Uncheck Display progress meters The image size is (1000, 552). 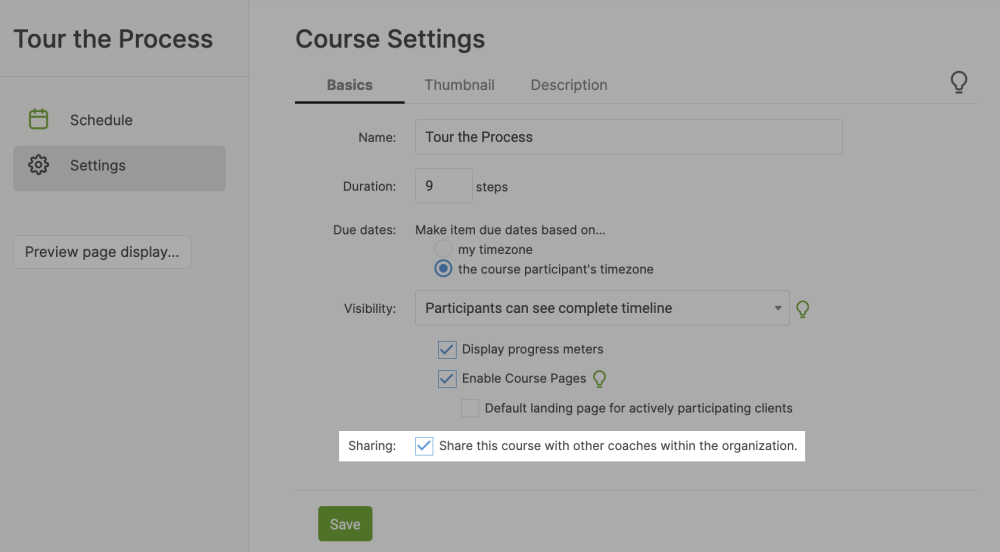coord(447,350)
